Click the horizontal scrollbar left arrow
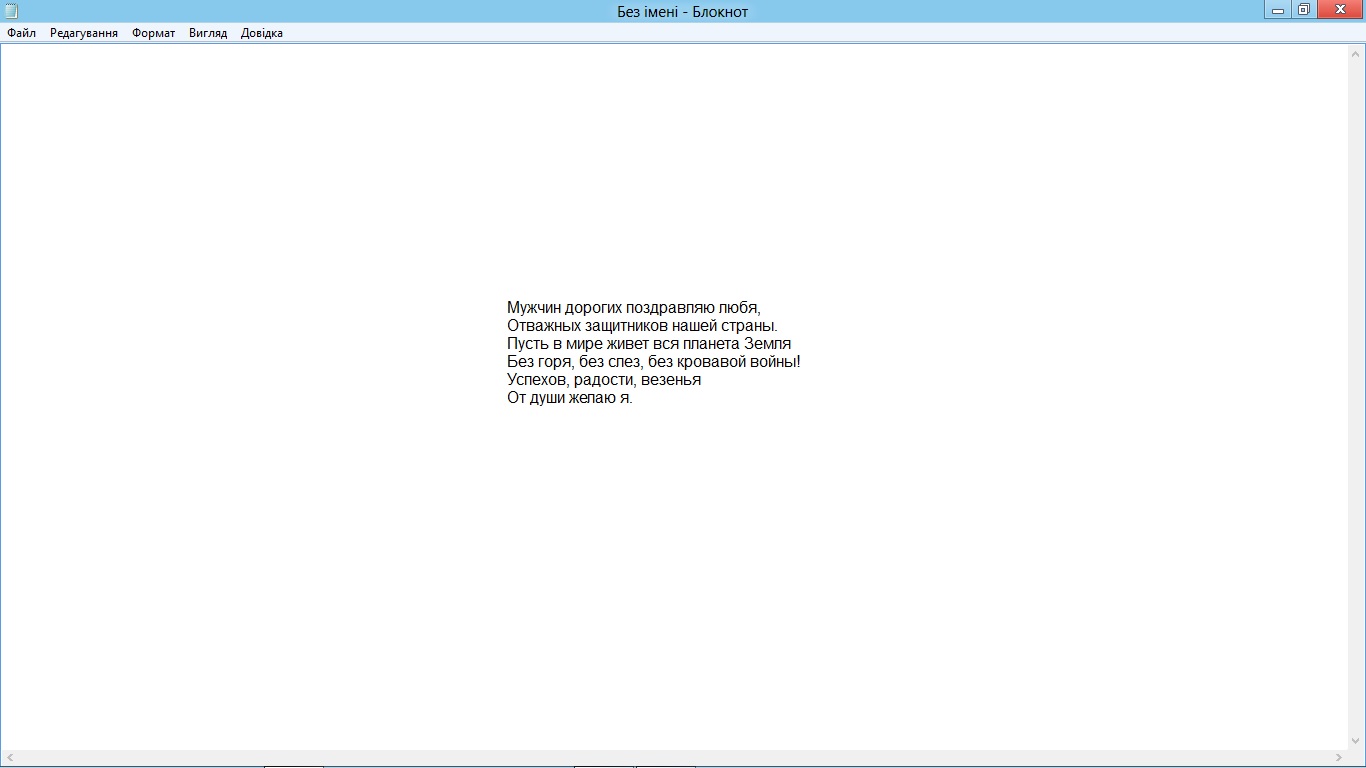This screenshot has width=1366, height=768. pos(9,758)
